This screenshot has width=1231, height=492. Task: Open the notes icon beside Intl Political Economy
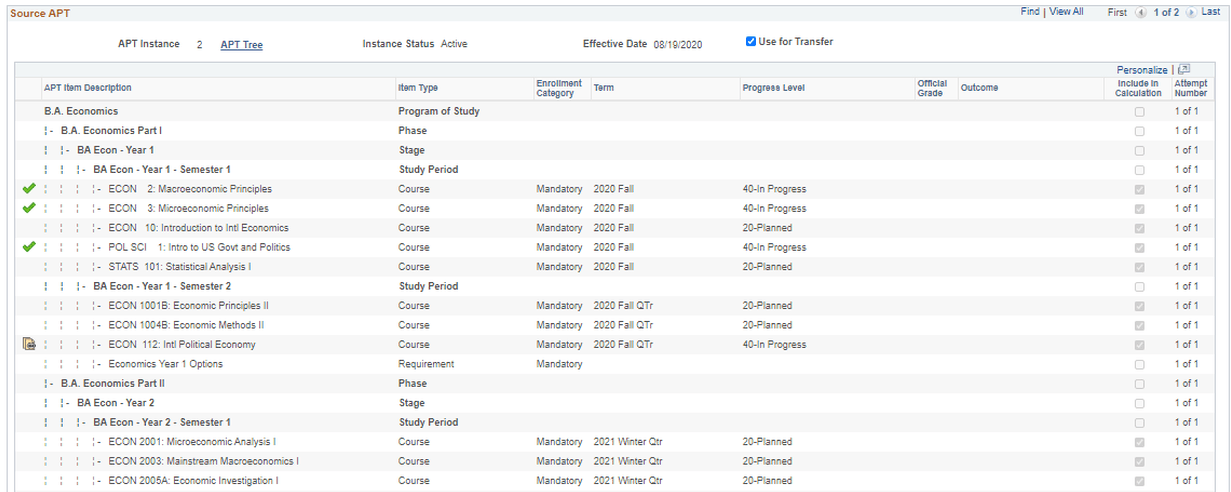pos(28,344)
